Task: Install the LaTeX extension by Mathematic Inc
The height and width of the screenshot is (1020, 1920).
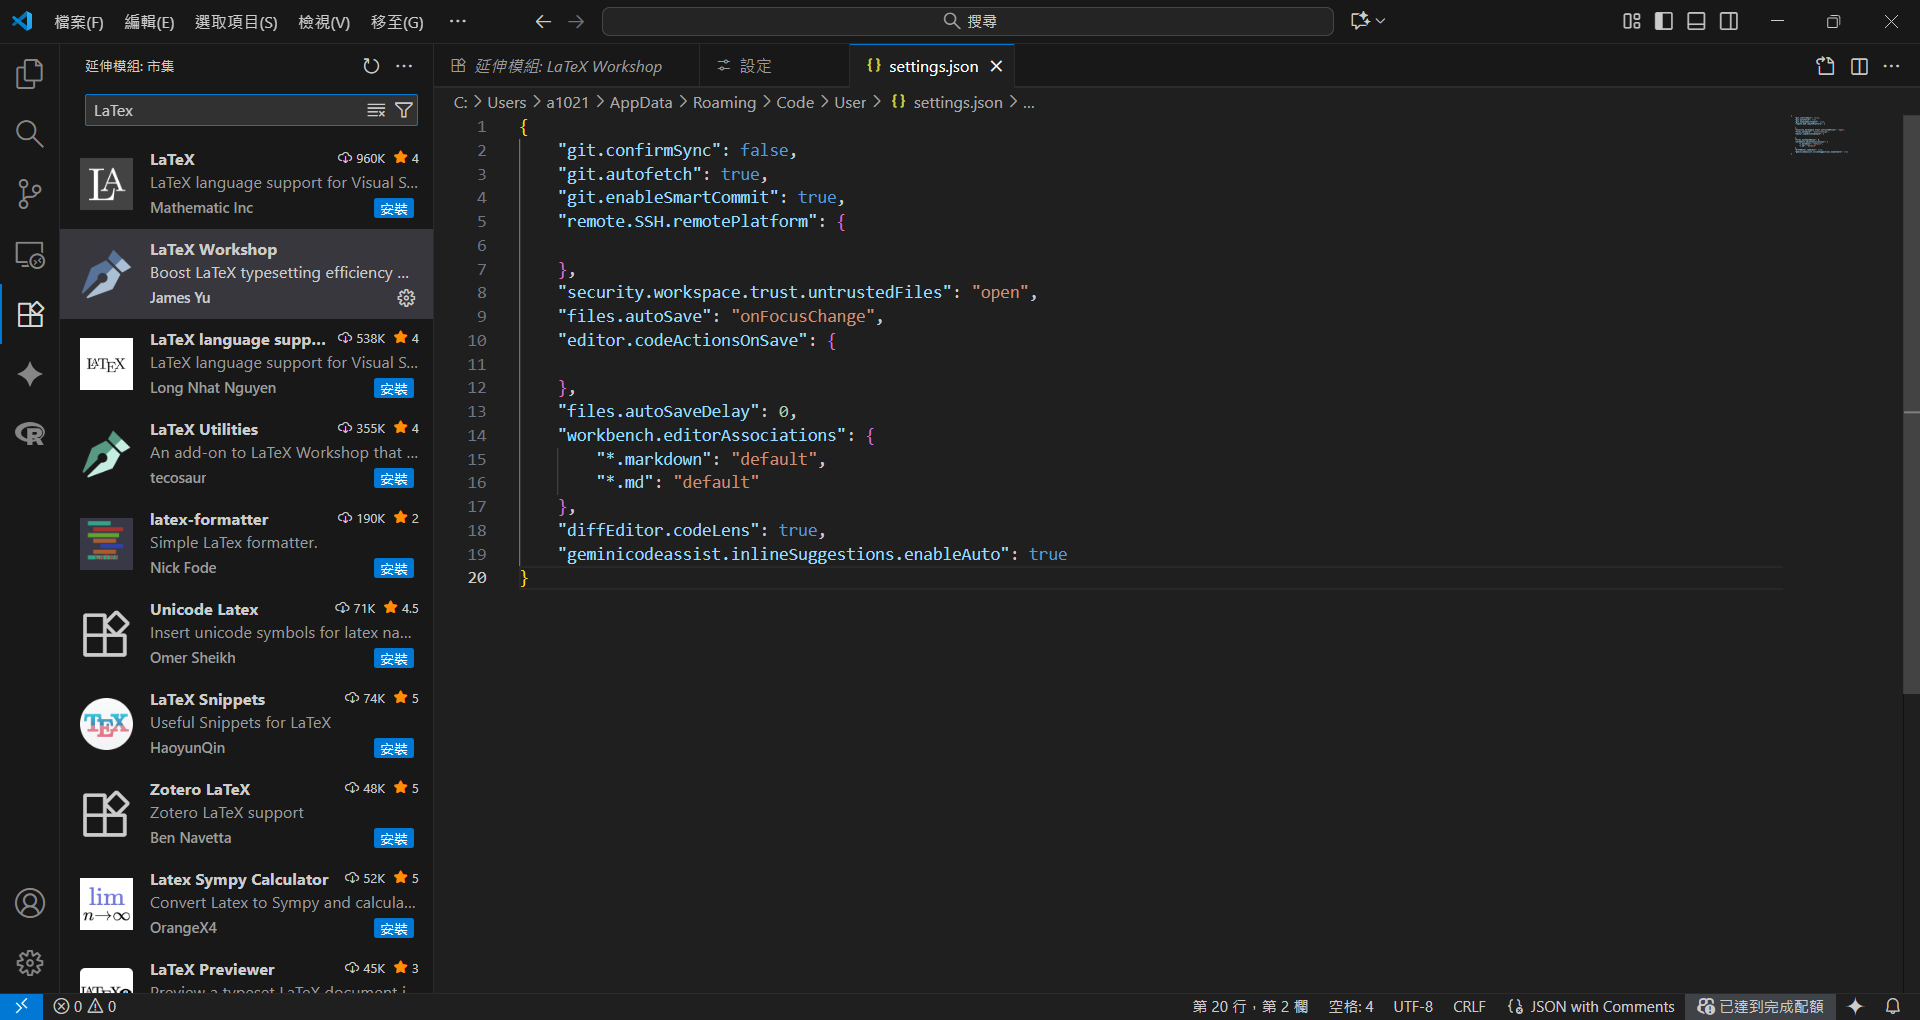Action: [x=394, y=208]
